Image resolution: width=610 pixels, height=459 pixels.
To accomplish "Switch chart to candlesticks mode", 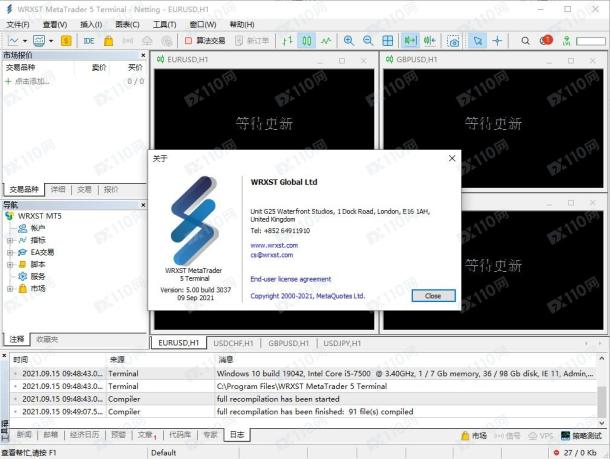I will pos(307,40).
